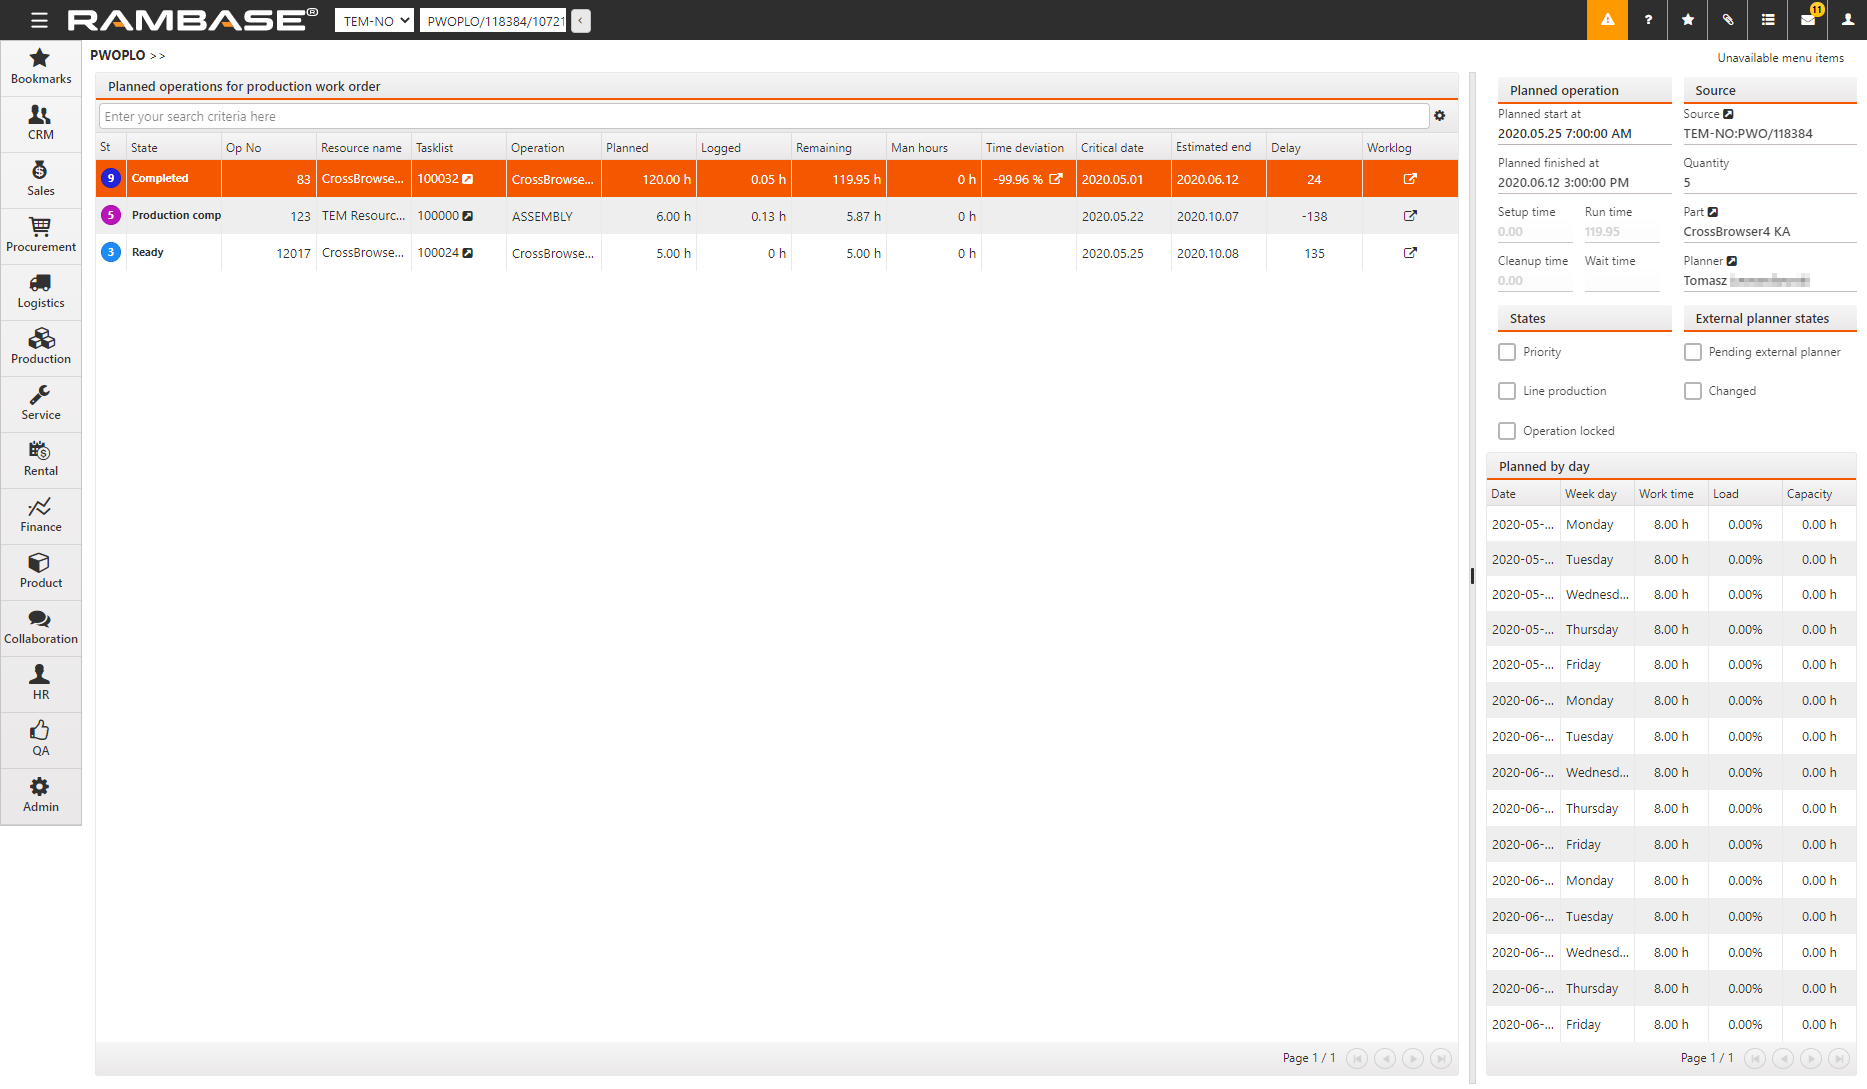Open the TEM-NO company dropdown
The width and height of the screenshot is (1867, 1089).
point(374,21)
